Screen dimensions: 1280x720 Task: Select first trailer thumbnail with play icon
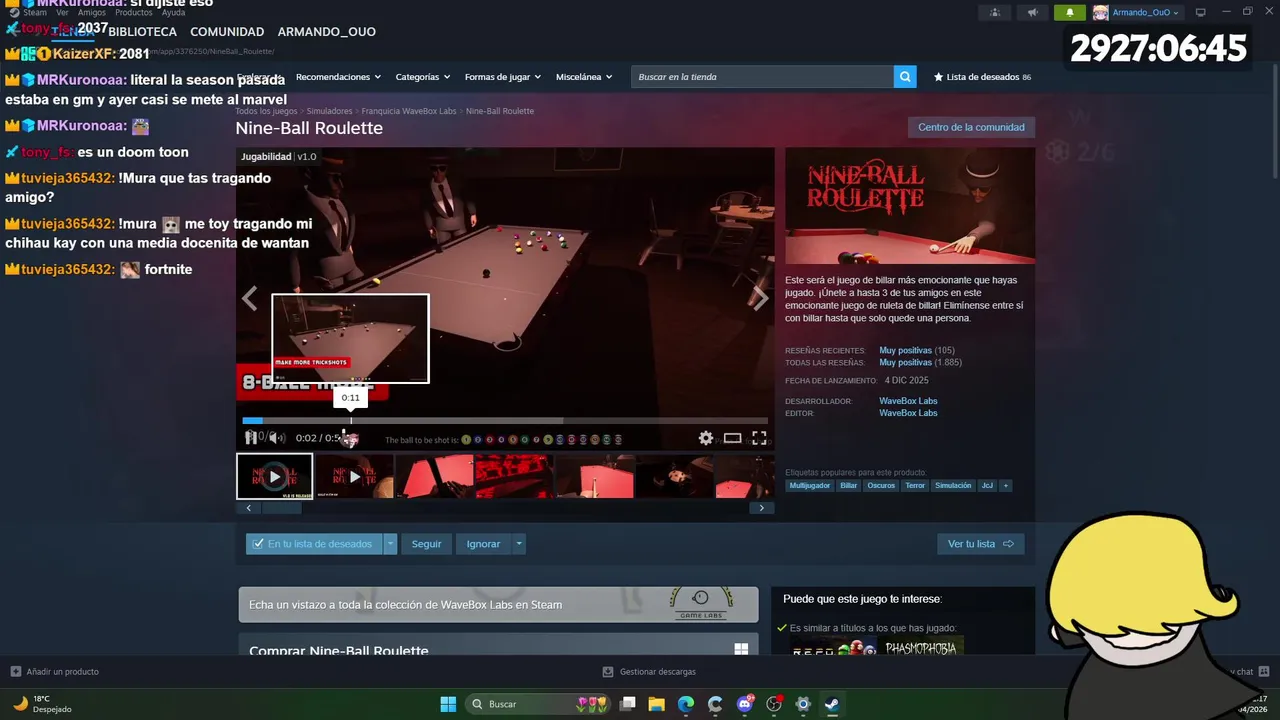pyautogui.click(x=274, y=476)
